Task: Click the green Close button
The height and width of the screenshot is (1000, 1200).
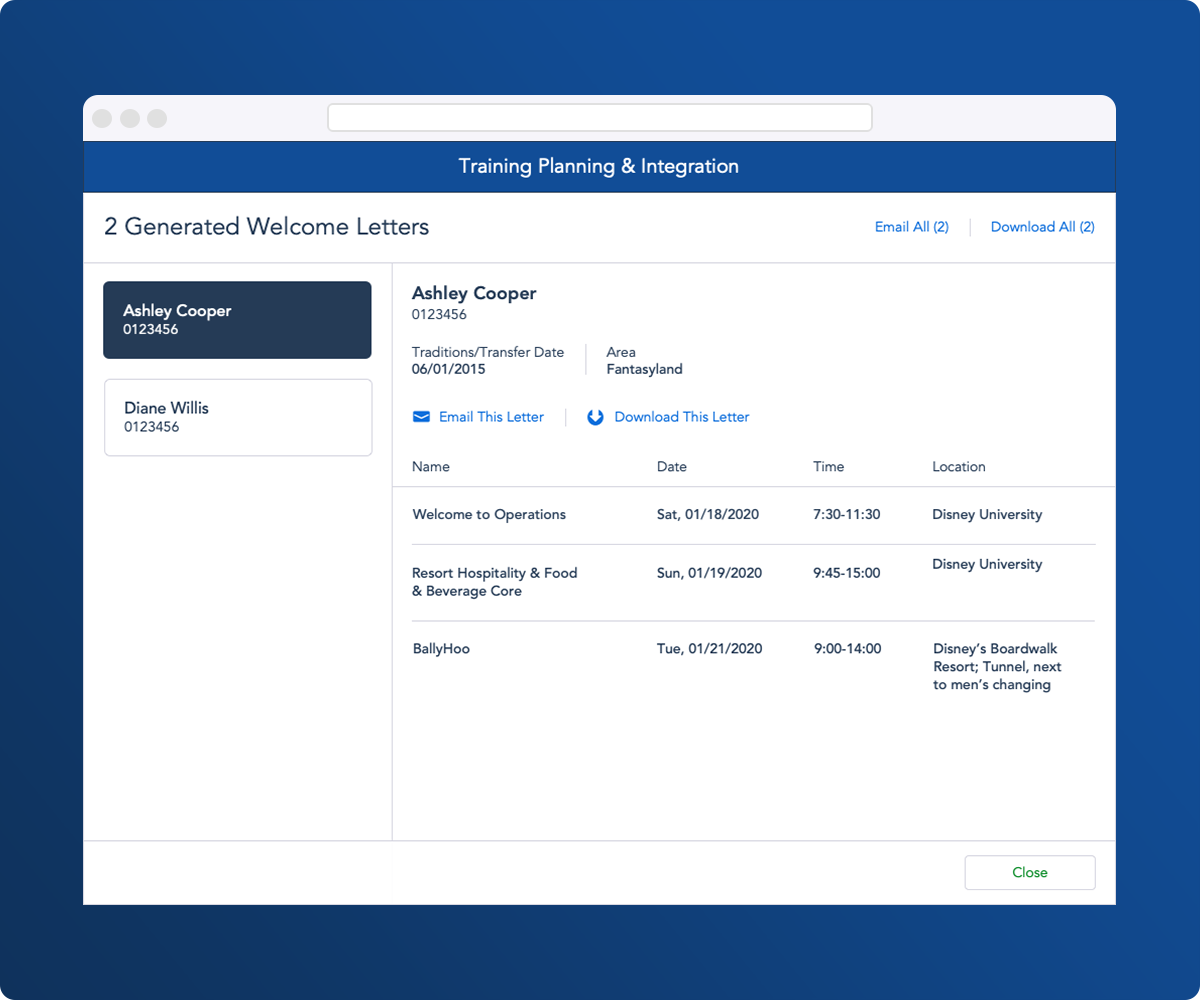Action: (x=1030, y=873)
